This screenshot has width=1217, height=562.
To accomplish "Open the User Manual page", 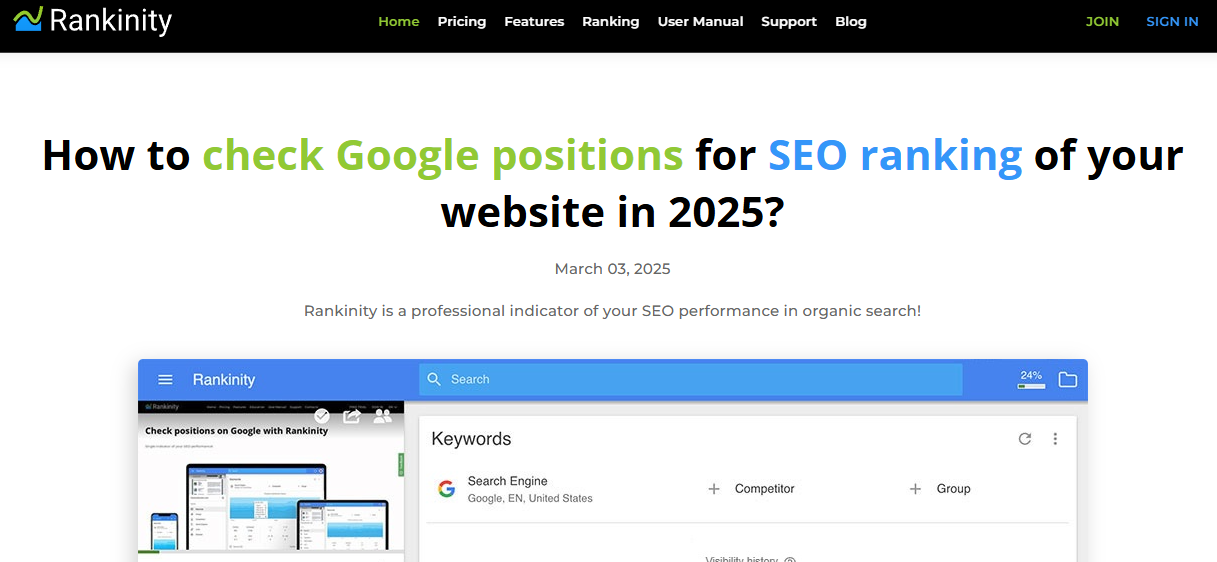I will click(x=700, y=21).
